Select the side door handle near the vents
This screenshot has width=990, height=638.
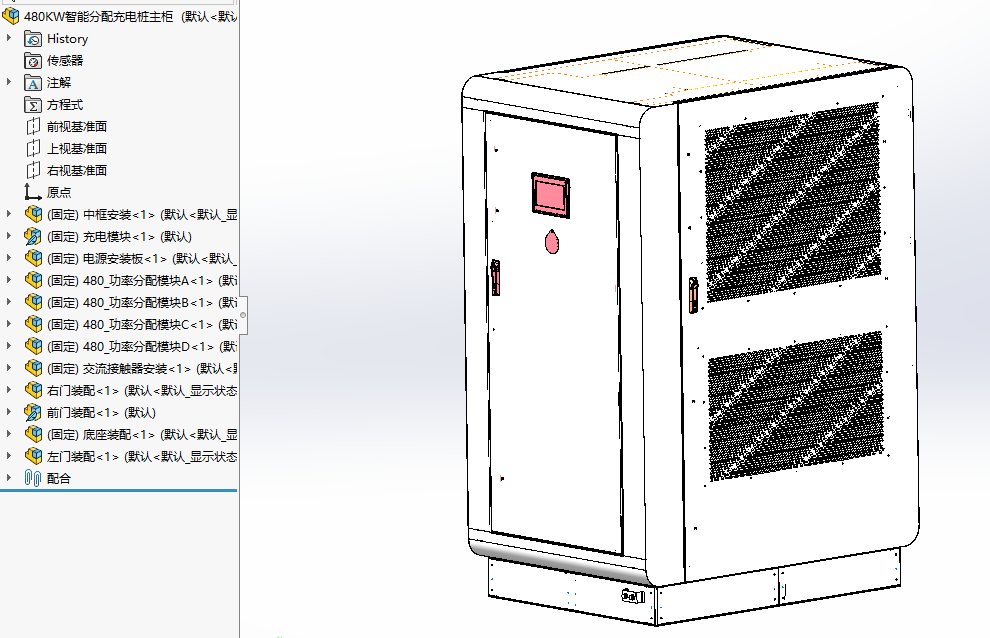click(693, 295)
